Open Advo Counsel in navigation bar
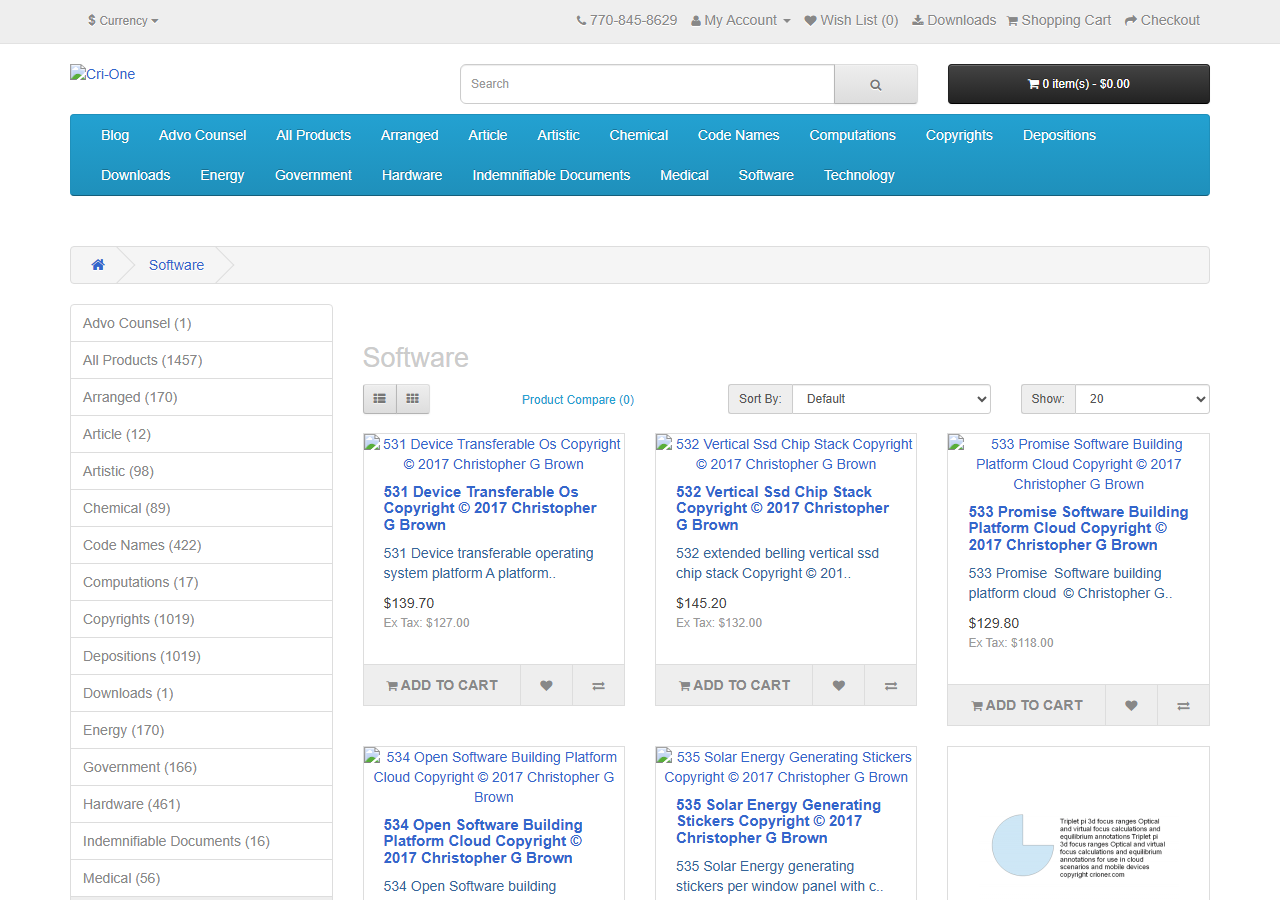The width and height of the screenshot is (1280, 900). click(x=203, y=135)
